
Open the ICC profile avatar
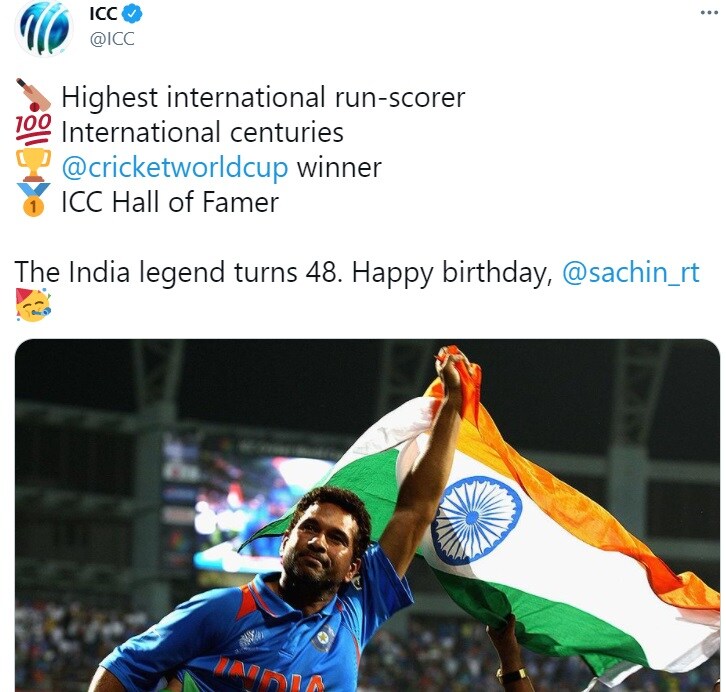(x=44, y=28)
